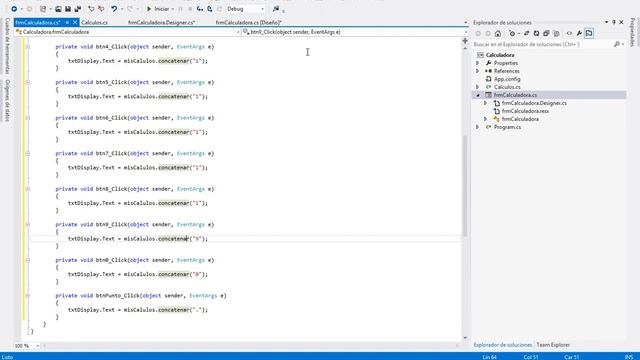Collapse the btn5_Click method outline

pos(28,82)
